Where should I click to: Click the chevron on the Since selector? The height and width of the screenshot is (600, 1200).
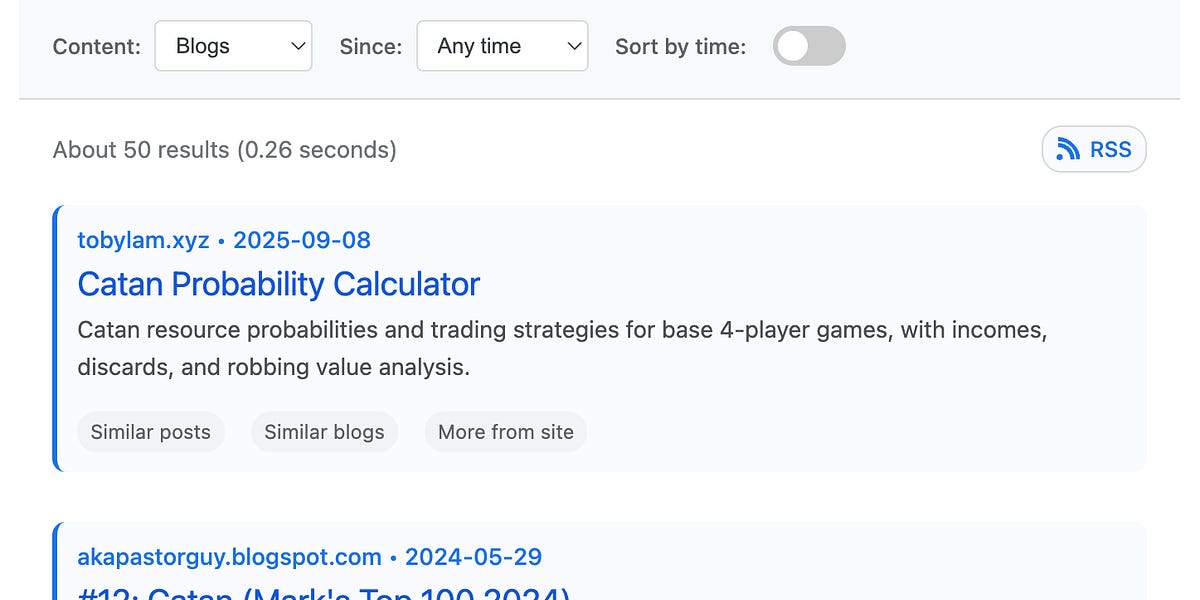[x=573, y=45]
